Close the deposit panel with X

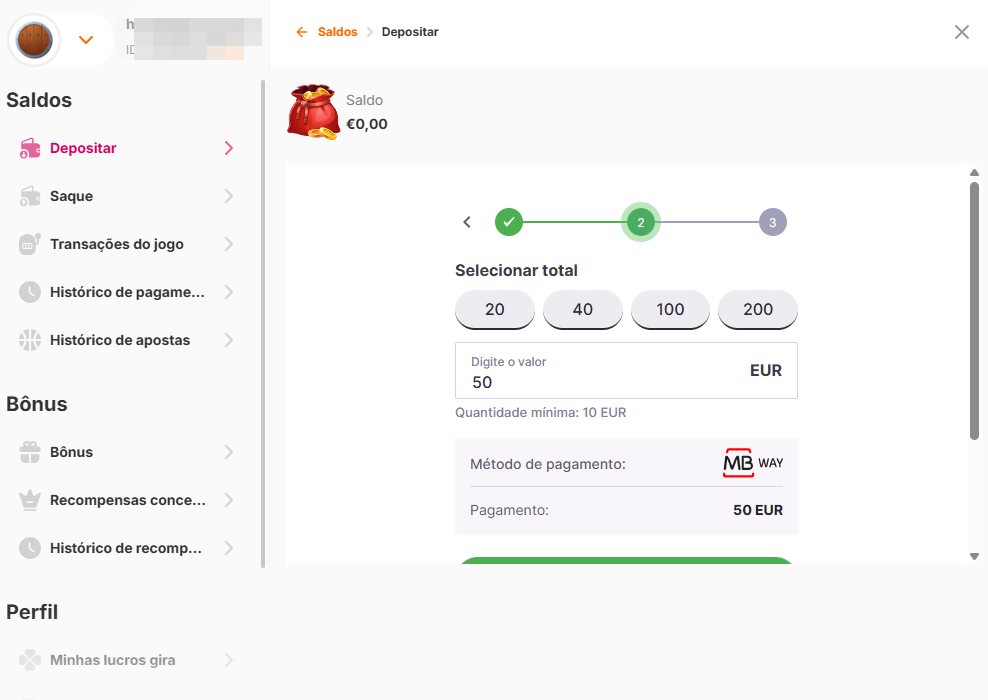pyautogui.click(x=962, y=32)
